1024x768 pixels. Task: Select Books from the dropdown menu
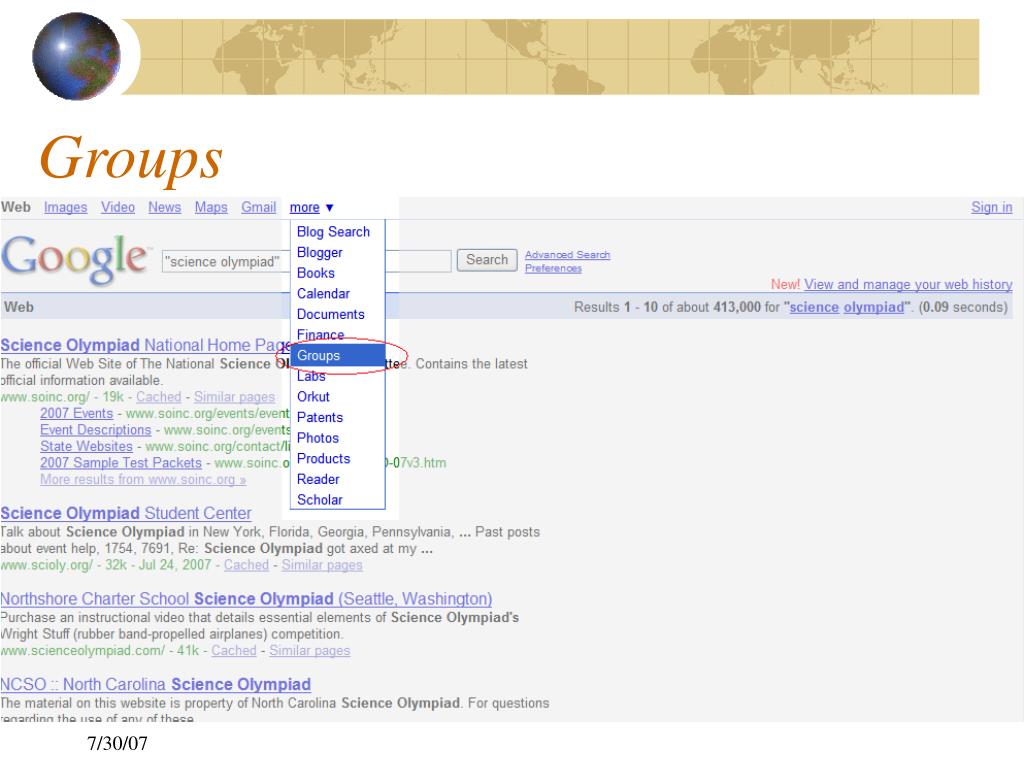315,273
